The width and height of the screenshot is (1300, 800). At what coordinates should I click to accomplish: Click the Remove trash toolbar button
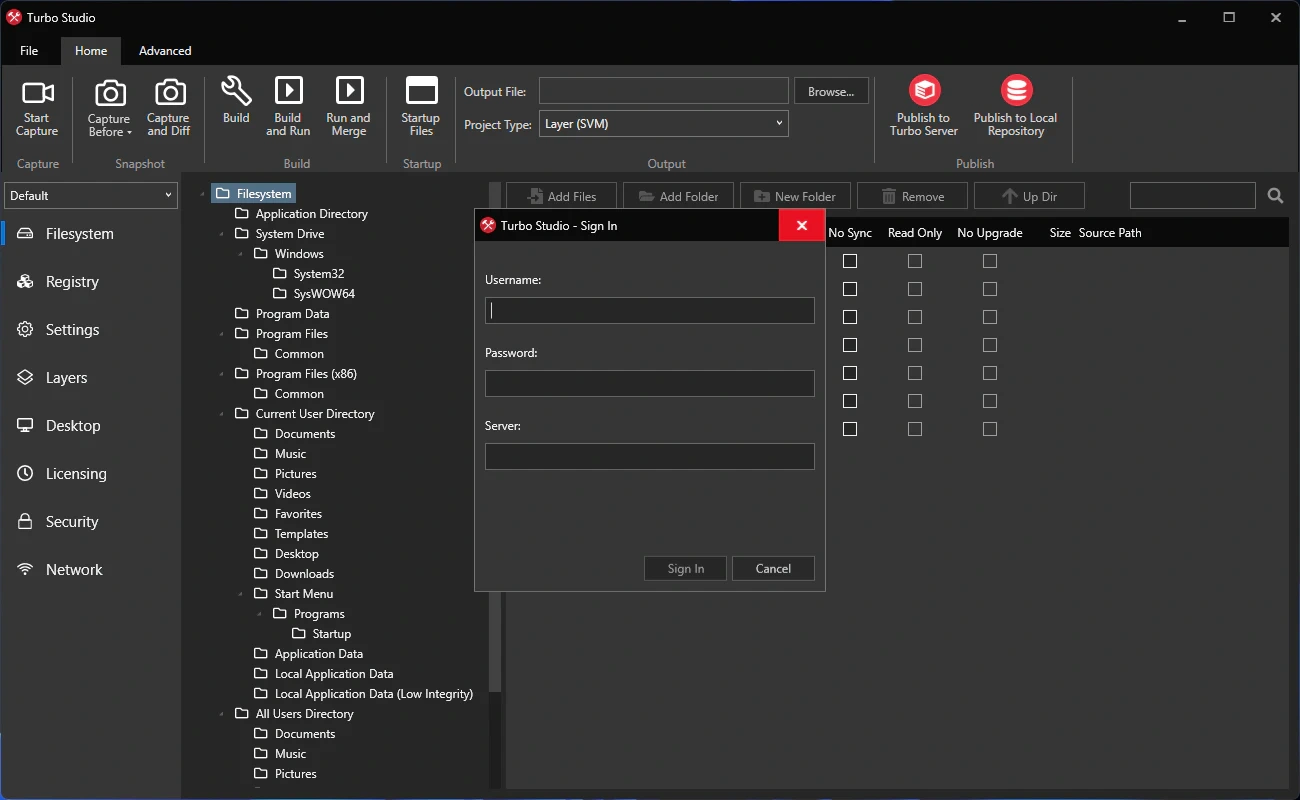912,196
